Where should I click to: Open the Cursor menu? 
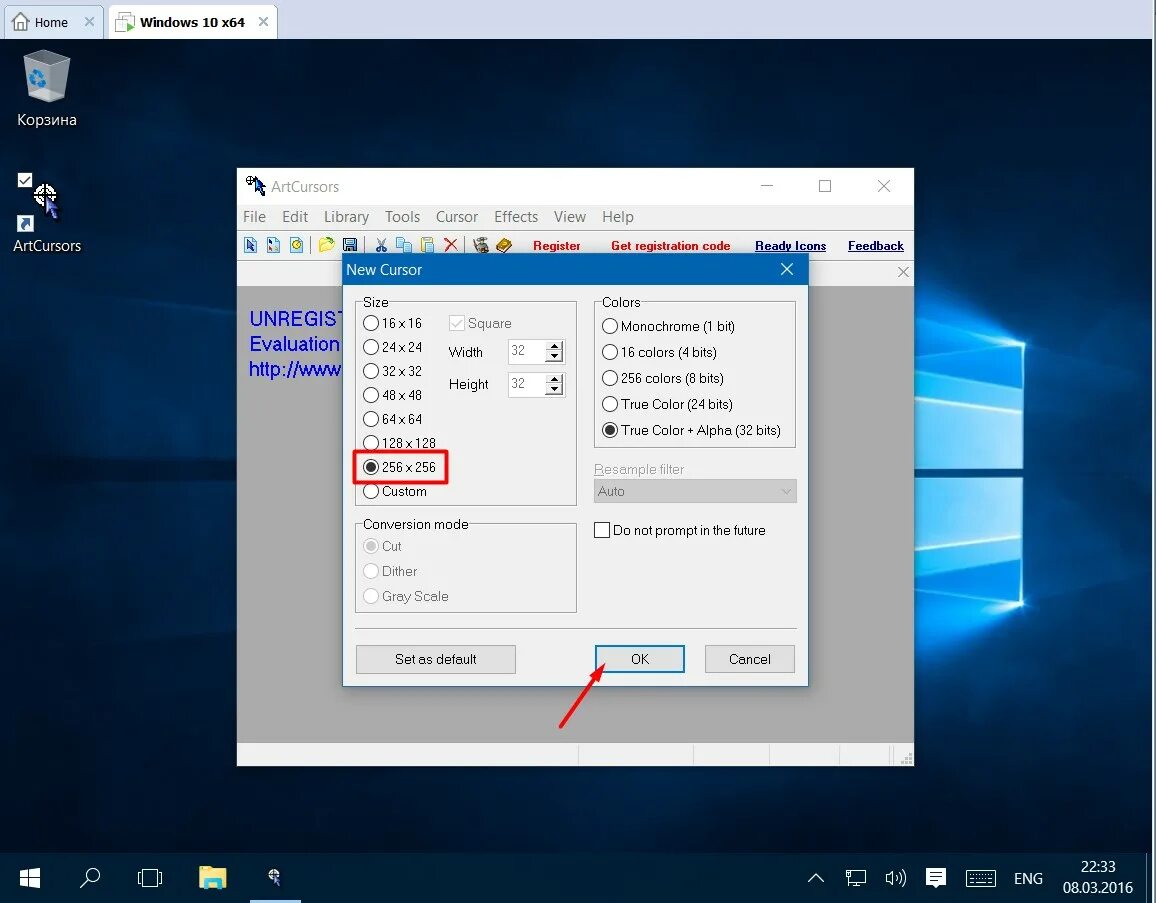(456, 217)
